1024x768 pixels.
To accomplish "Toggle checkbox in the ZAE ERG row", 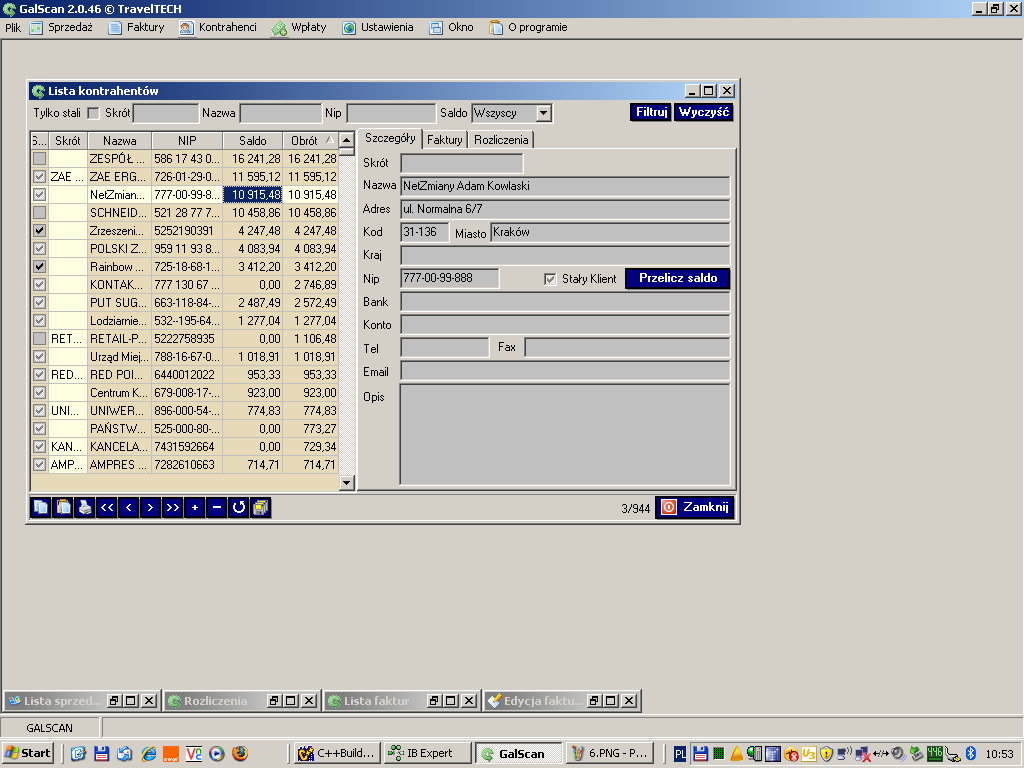I will point(39,176).
